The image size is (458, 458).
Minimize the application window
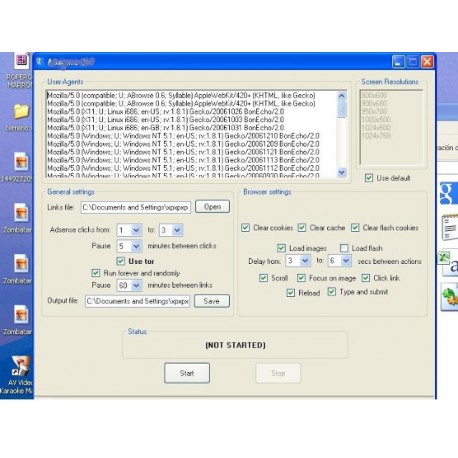(x=398, y=62)
